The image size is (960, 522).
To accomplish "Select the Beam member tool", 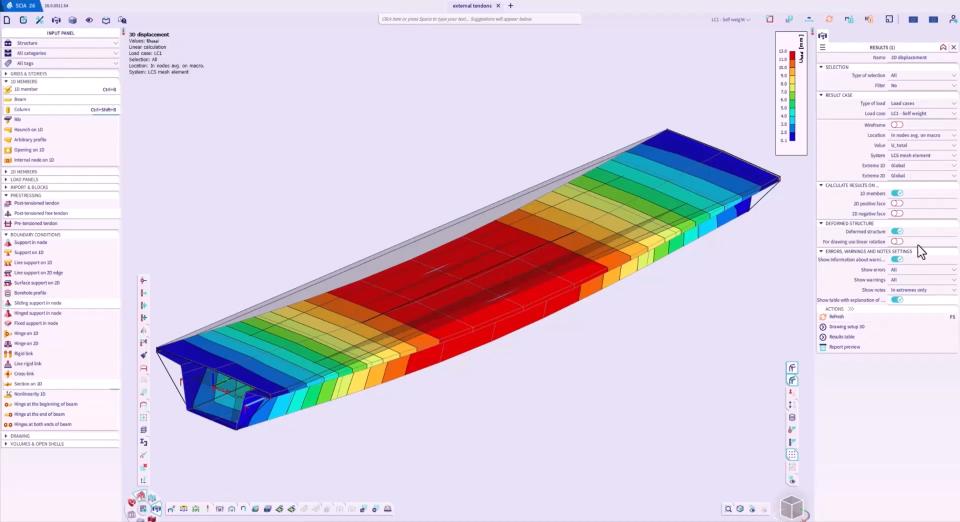I will 20,99.
